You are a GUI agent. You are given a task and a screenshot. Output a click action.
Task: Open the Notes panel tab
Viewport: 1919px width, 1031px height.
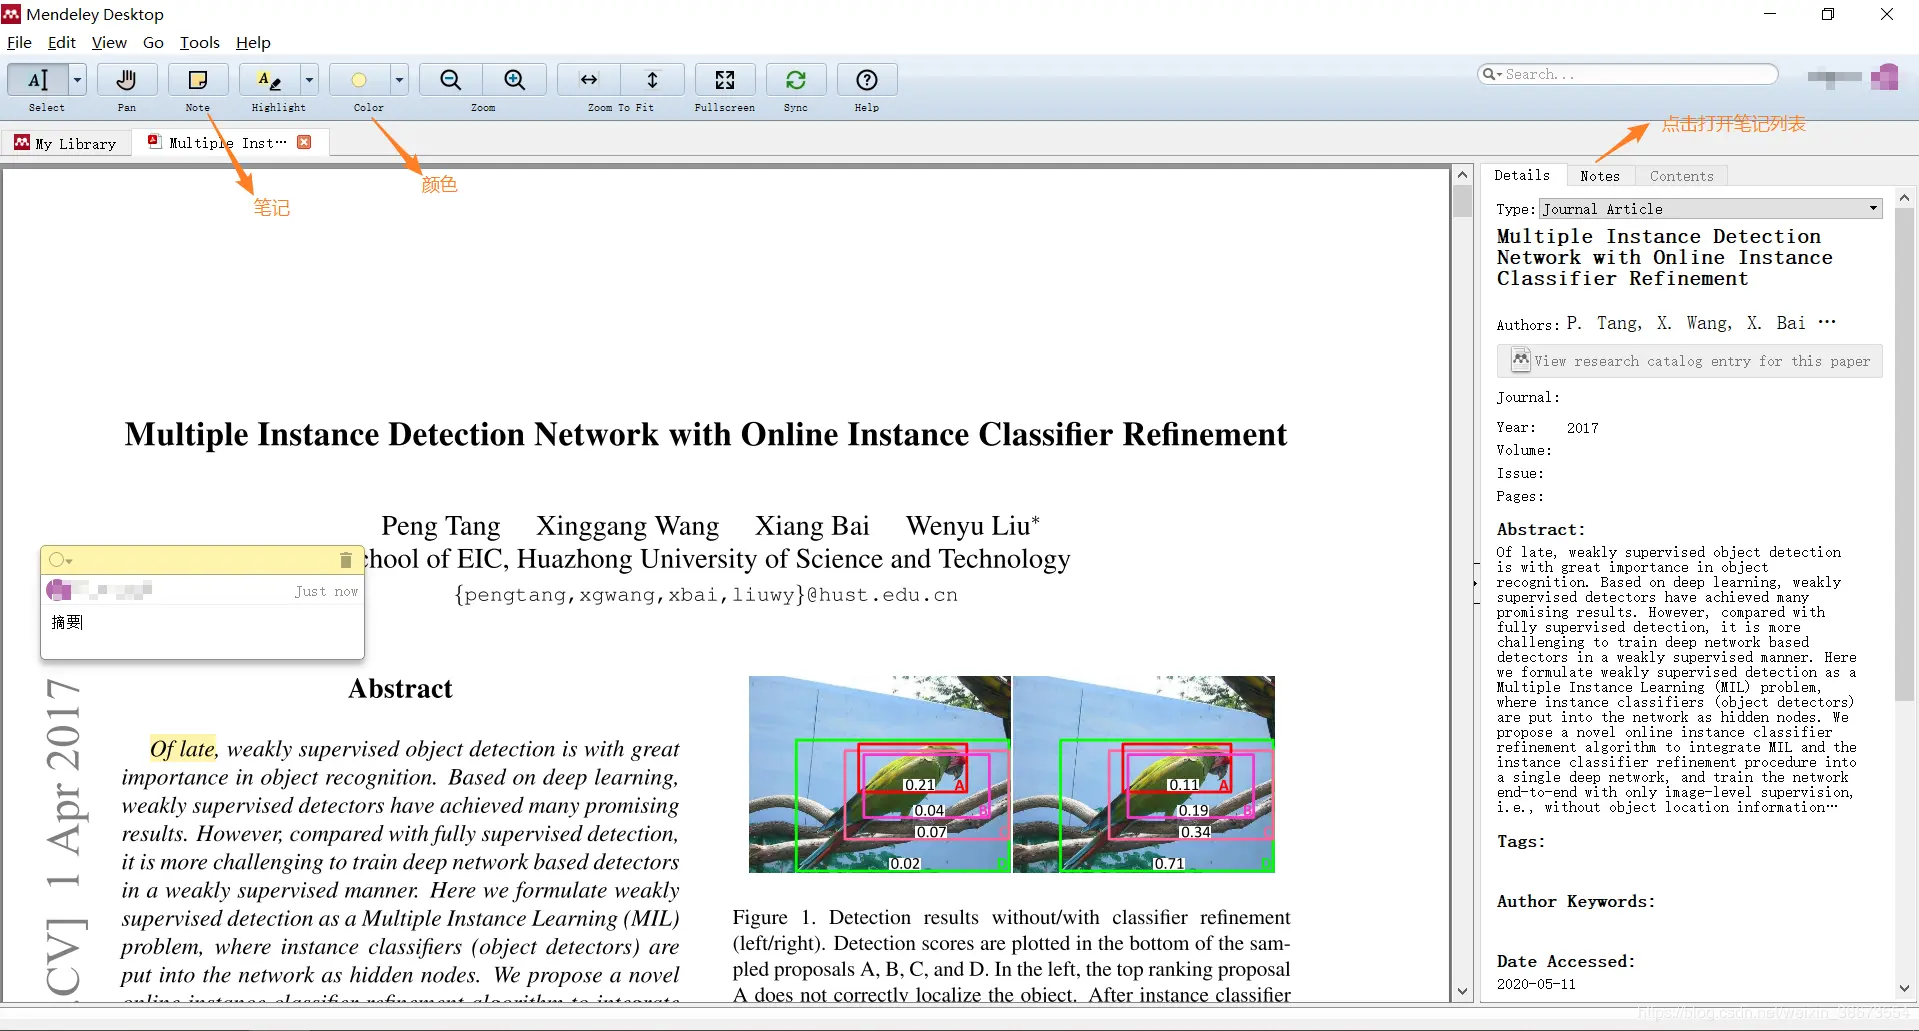pyautogui.click(x=1600, y=176)
